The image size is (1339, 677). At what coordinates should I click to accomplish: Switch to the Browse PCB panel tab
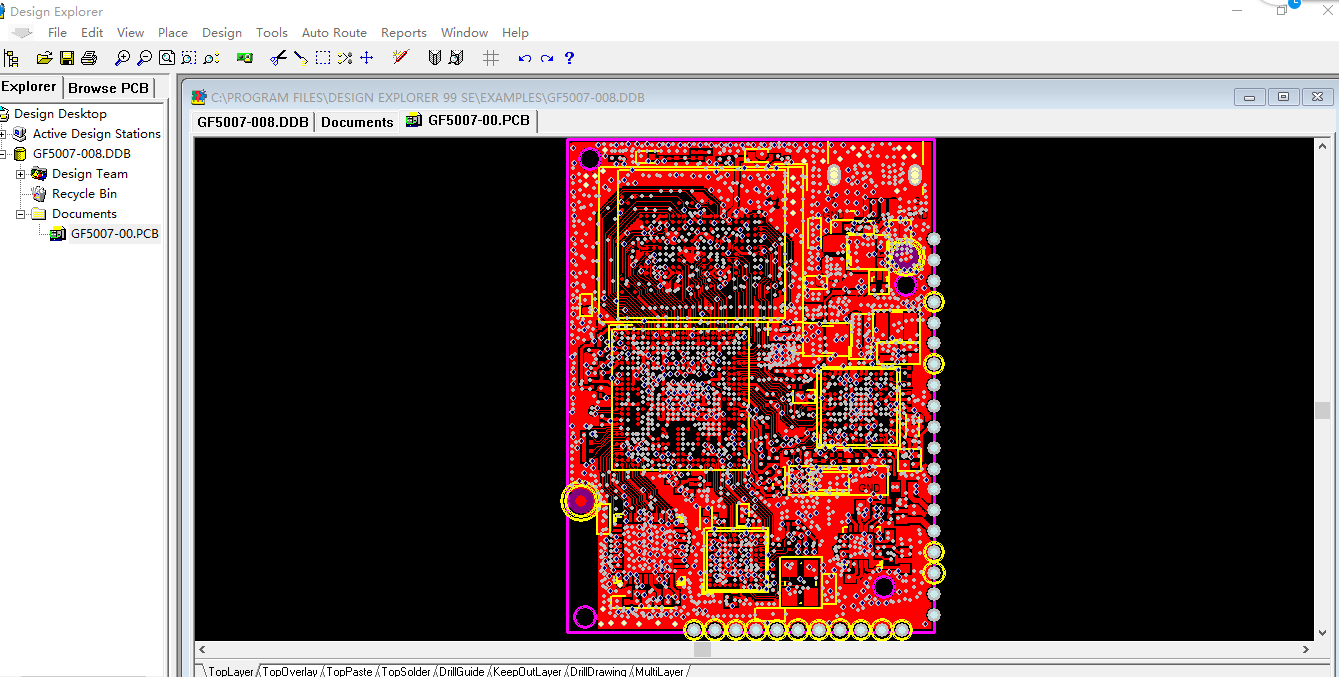click(108, 88)
